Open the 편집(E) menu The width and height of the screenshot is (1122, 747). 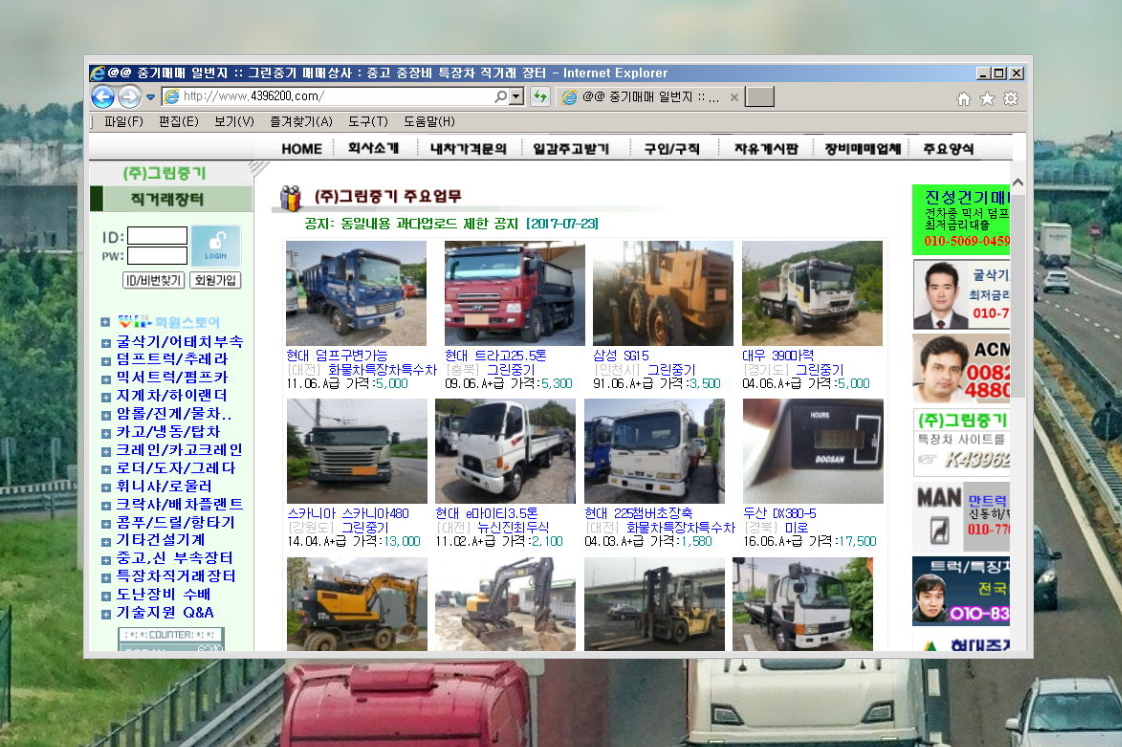pyautogui.click(x=179, y=122)
